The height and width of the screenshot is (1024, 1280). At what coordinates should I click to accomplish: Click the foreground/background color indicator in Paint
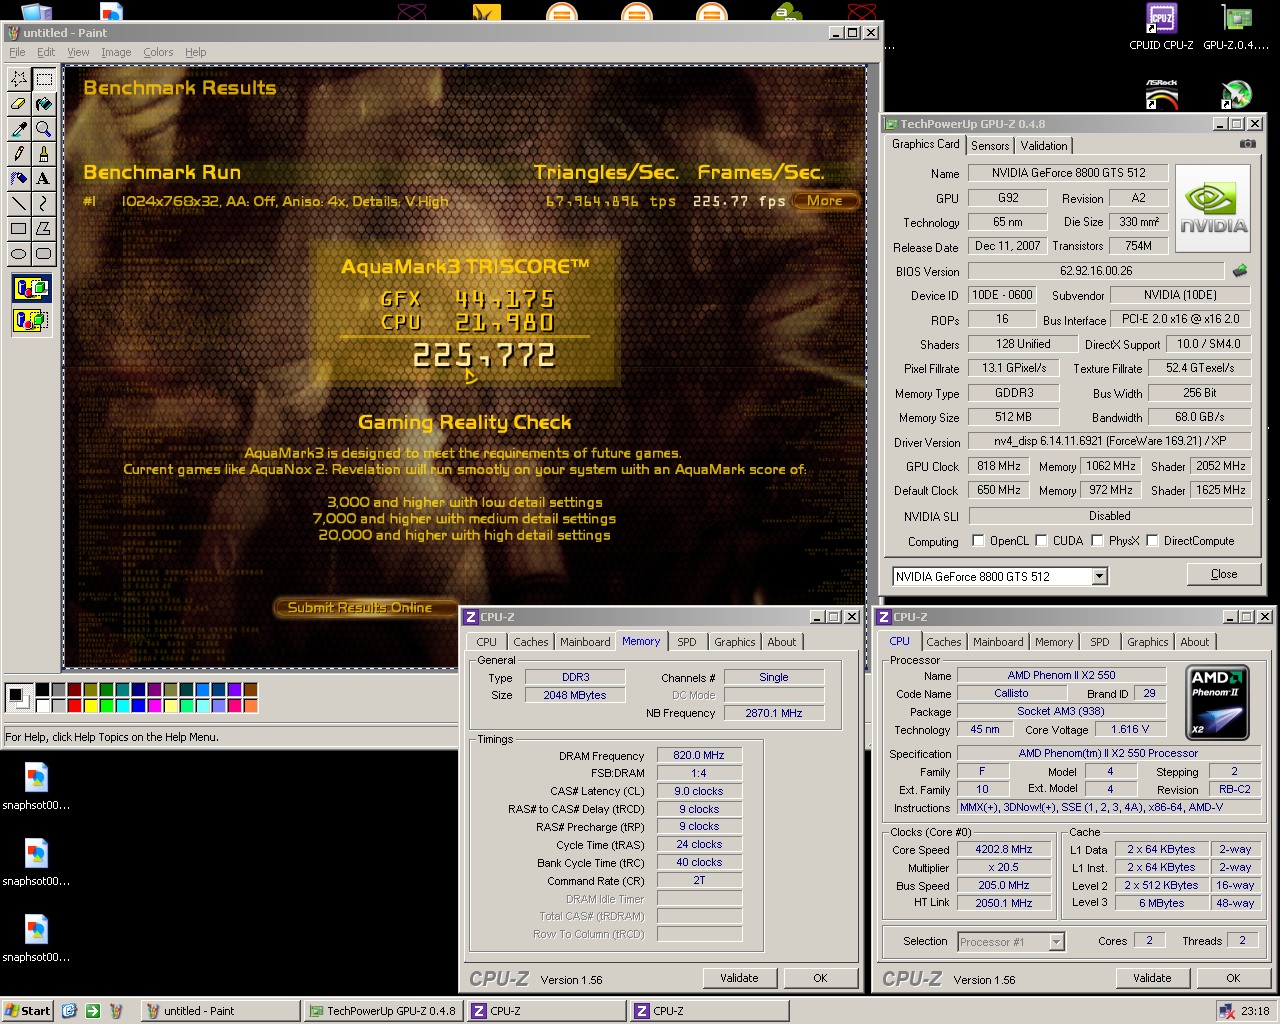[x=18, y=696]
